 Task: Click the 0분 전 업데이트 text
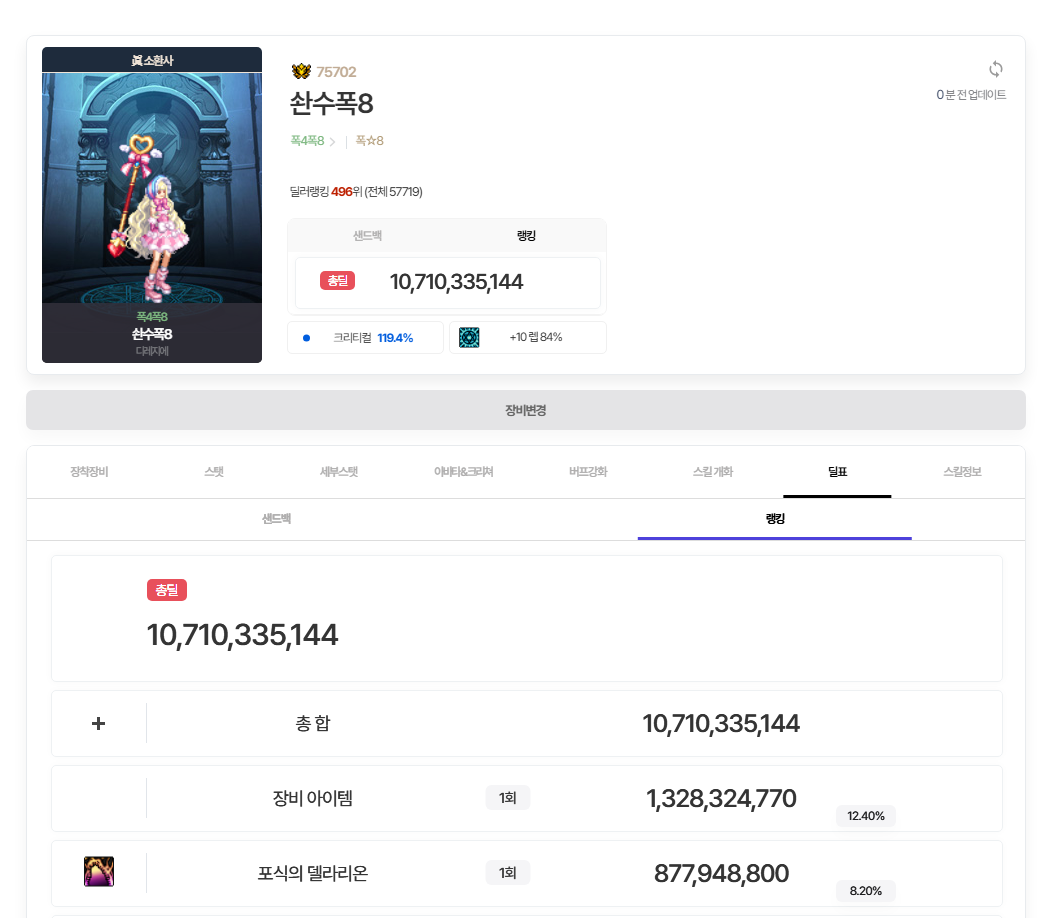(x=971, y=95)
